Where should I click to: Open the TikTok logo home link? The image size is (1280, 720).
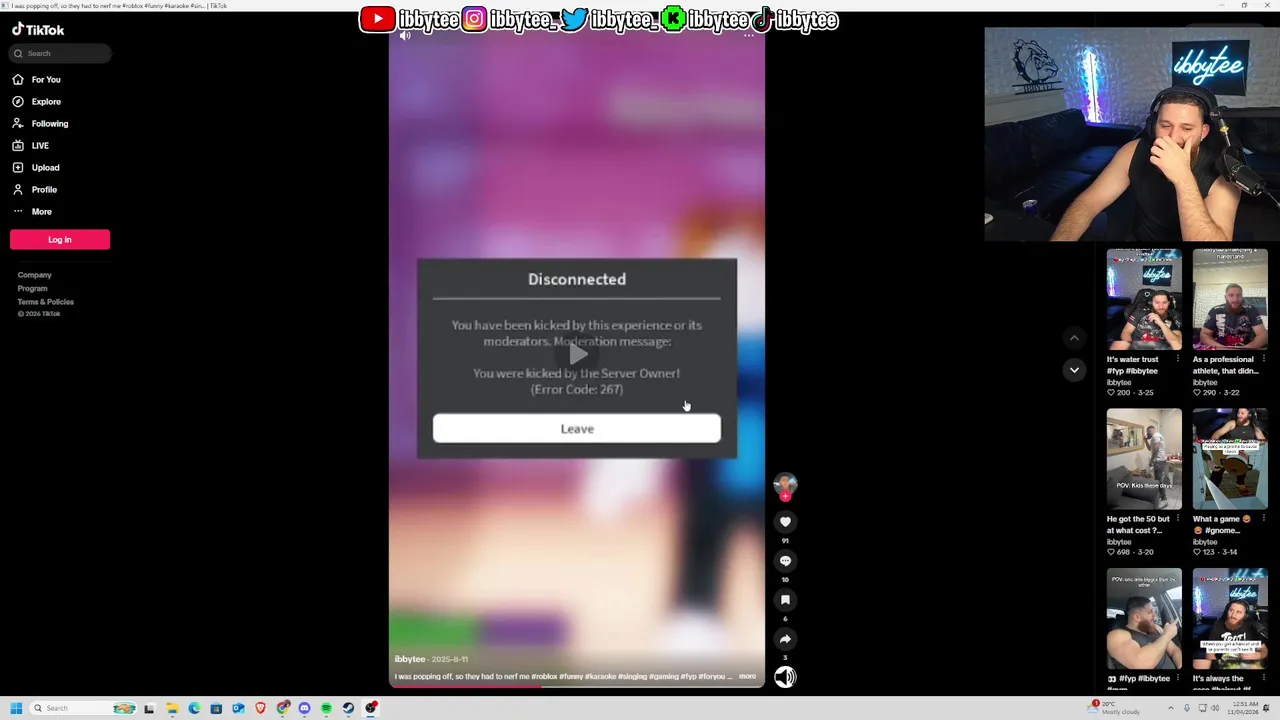tap(38, 30)
